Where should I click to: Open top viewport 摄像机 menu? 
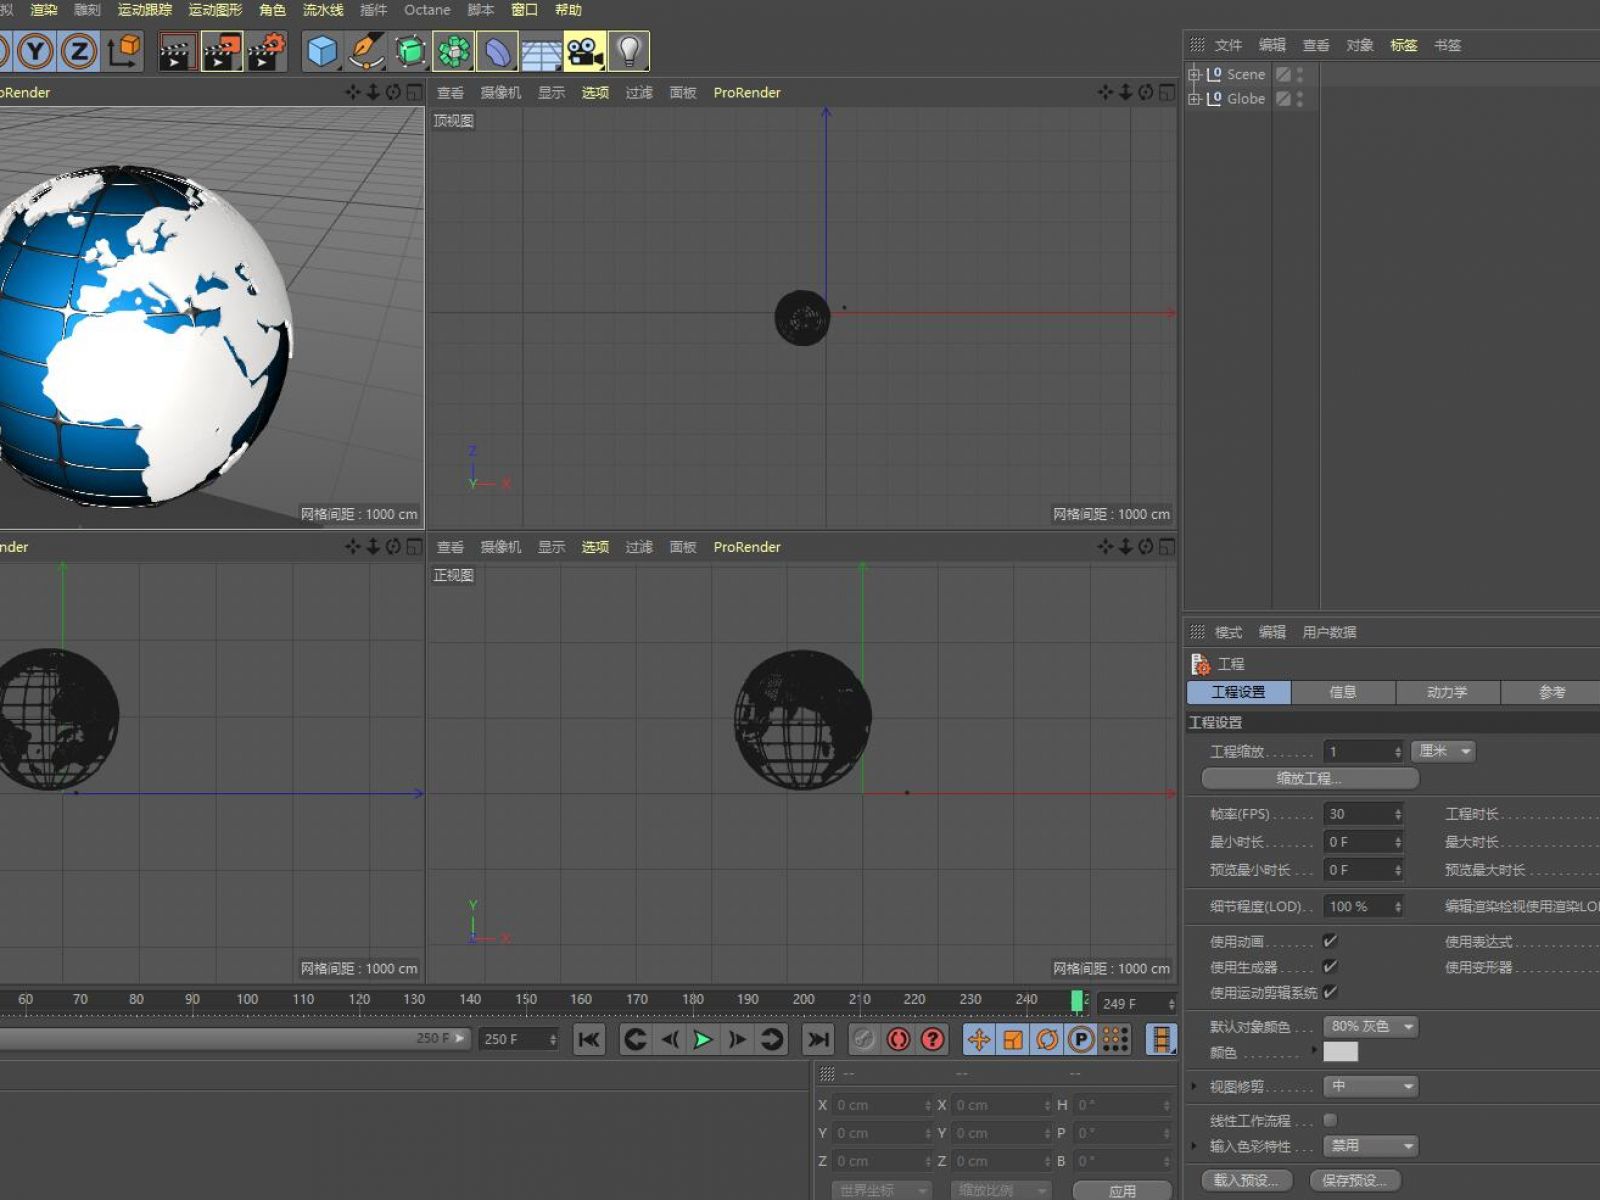501,93
